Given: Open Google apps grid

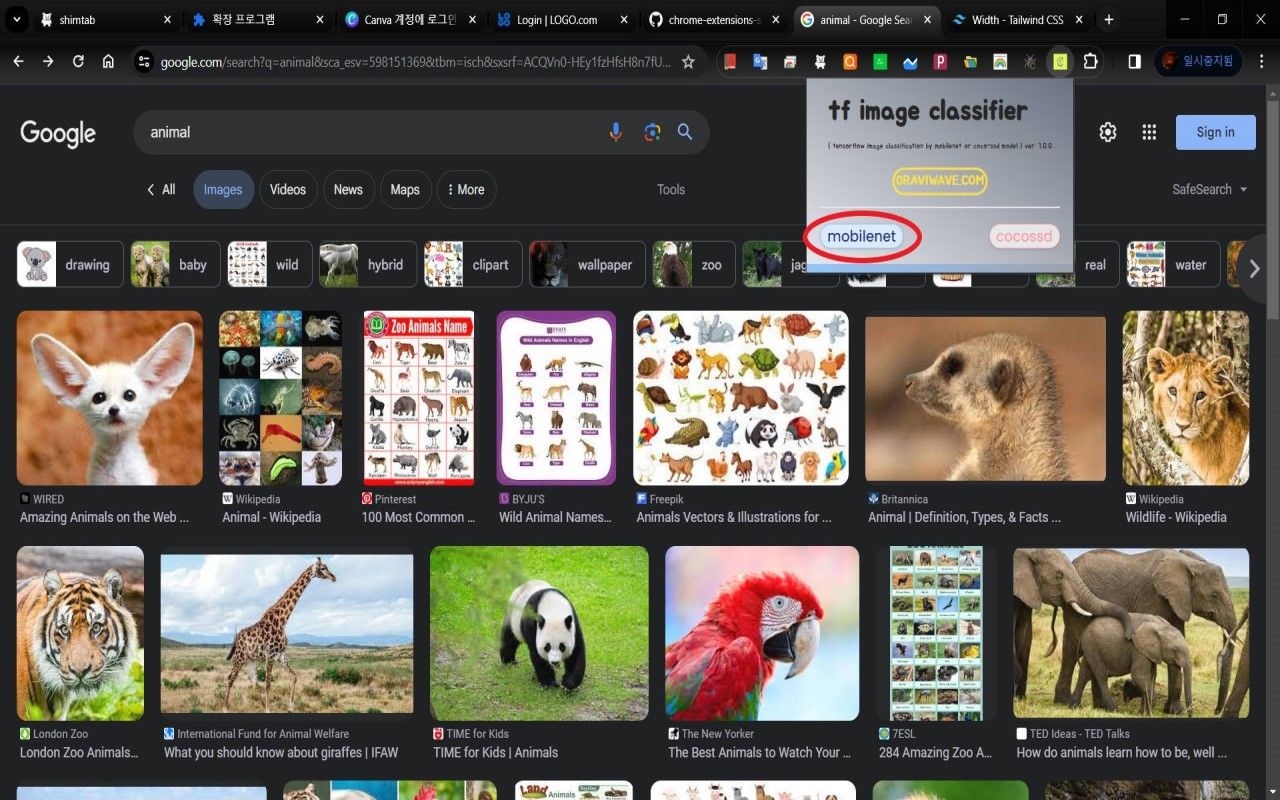Looking at the screenshot, I should tap(1149, 132).
